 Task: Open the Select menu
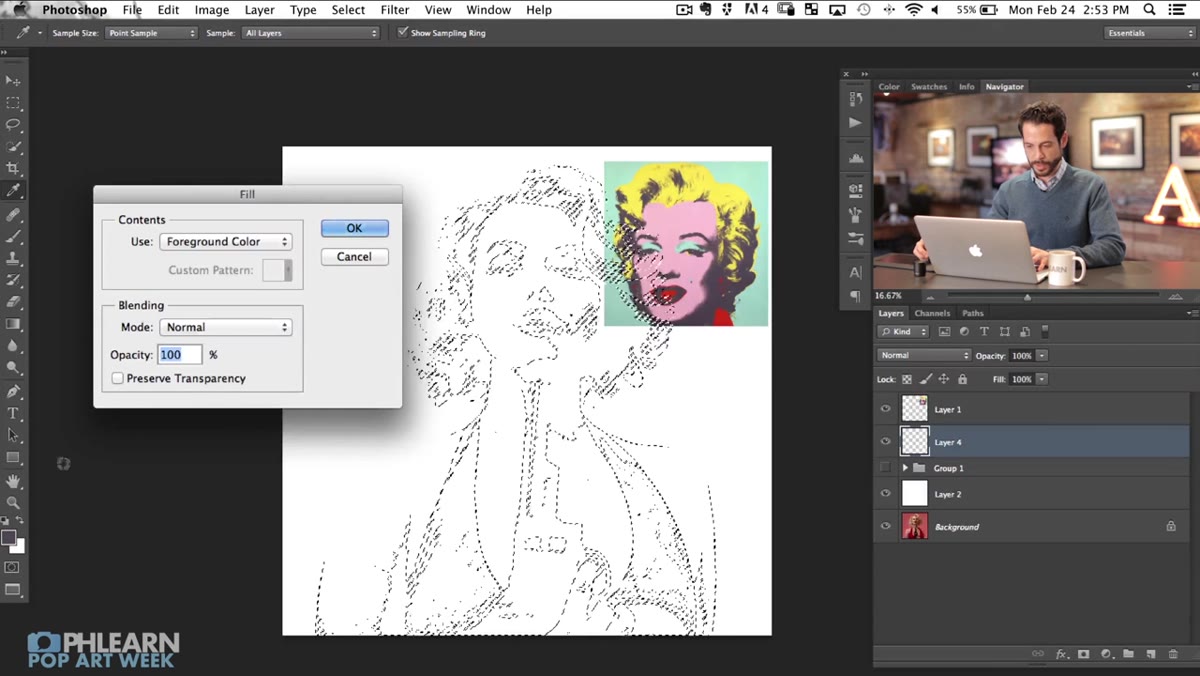348,10
